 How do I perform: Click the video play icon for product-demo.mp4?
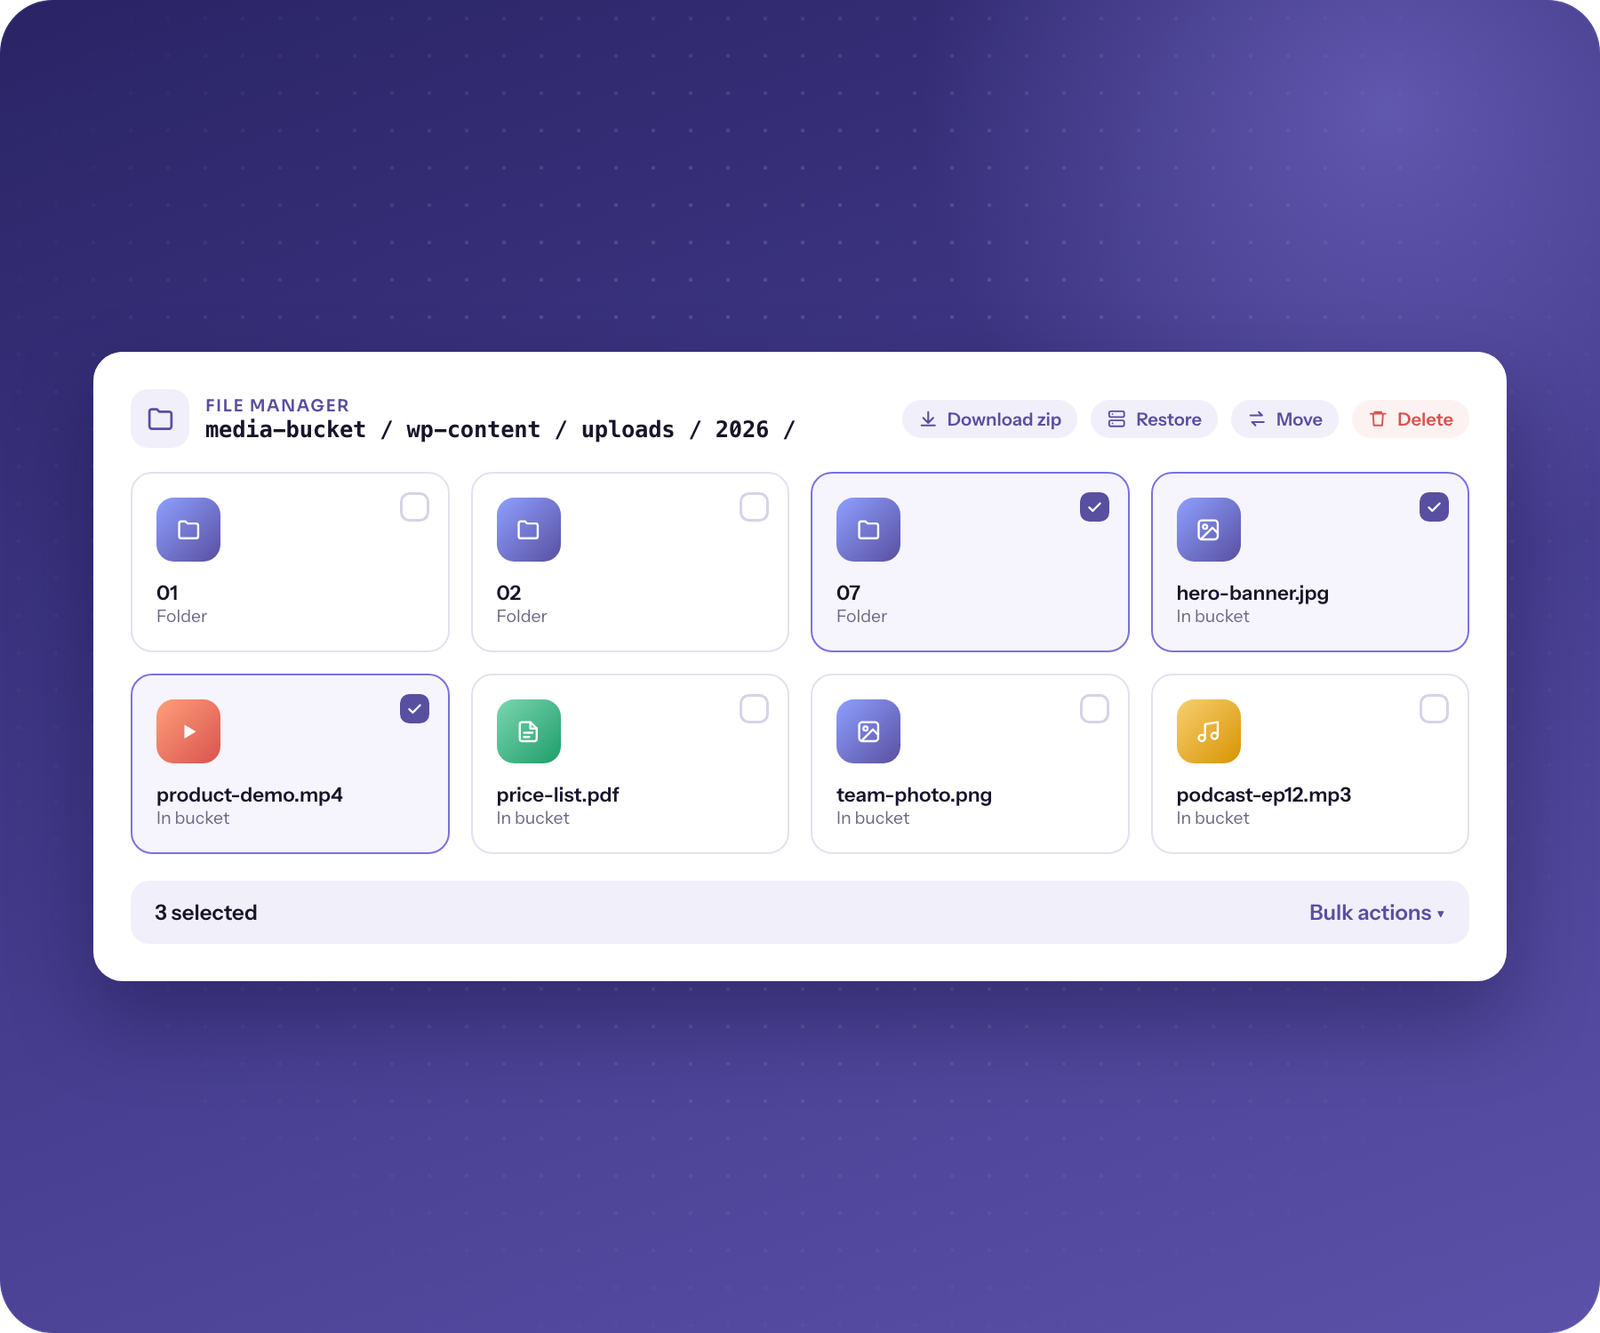tap(188, 731)
